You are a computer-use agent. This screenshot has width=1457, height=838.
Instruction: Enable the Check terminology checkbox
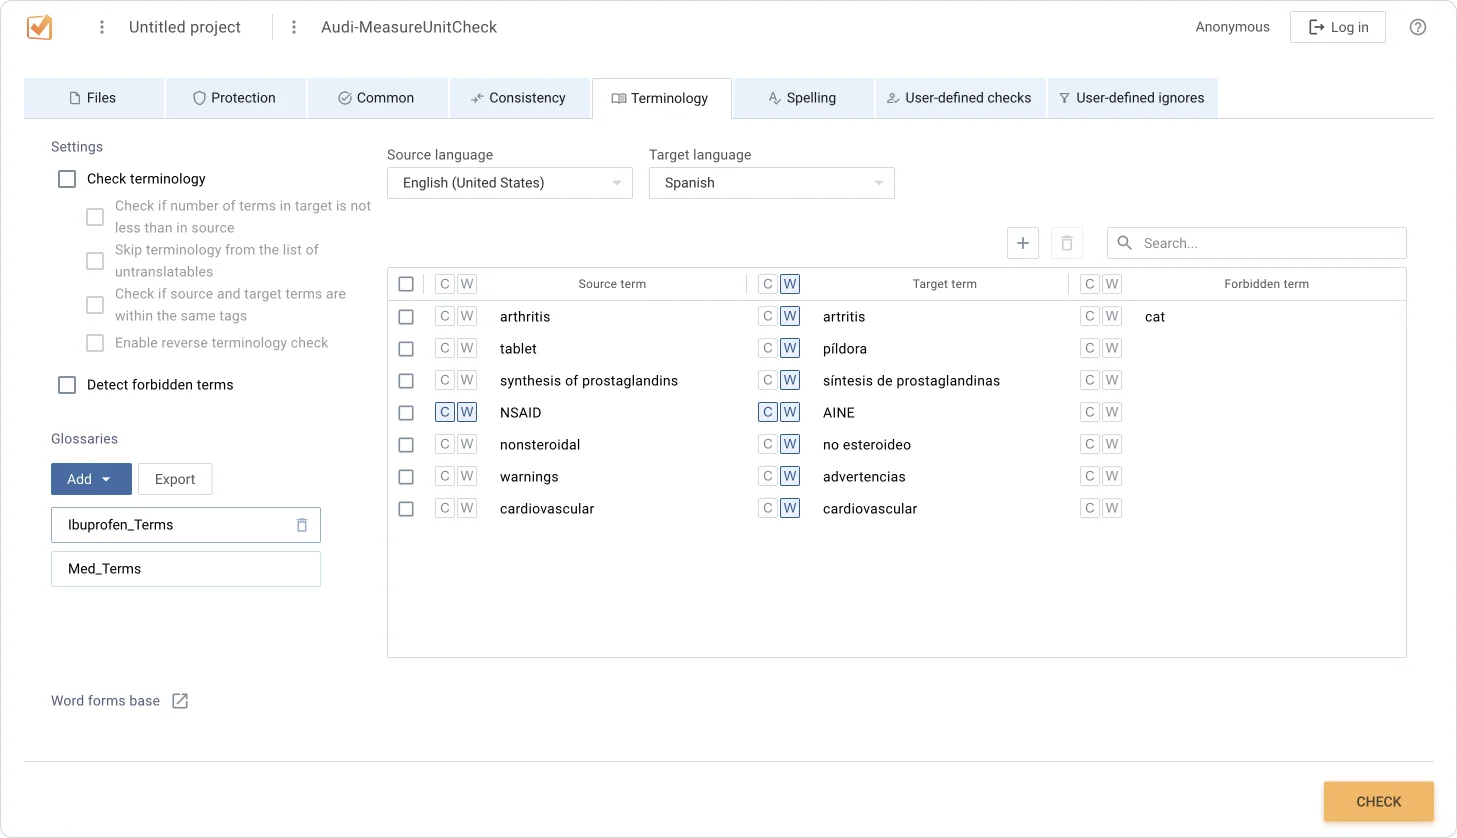[67, 179]
